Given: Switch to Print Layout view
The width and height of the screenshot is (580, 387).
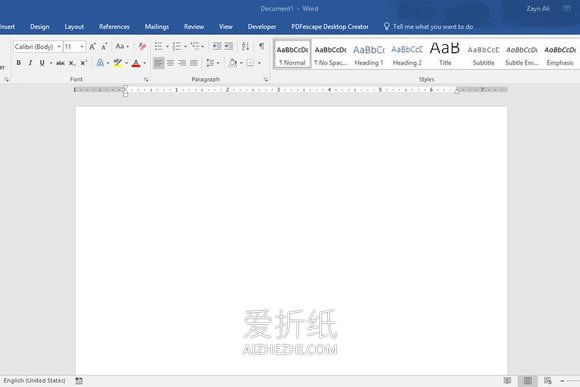Looking at the screenshot, I should coord(528,381).
